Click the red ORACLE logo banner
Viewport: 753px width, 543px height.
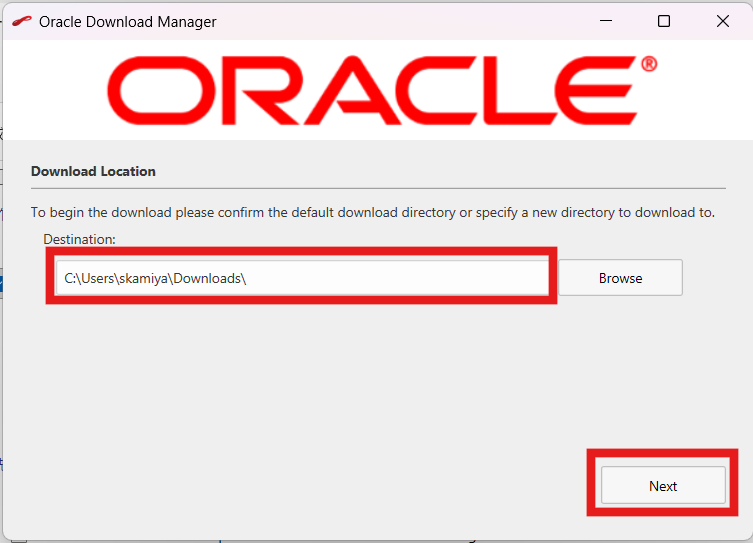[382, 90]
